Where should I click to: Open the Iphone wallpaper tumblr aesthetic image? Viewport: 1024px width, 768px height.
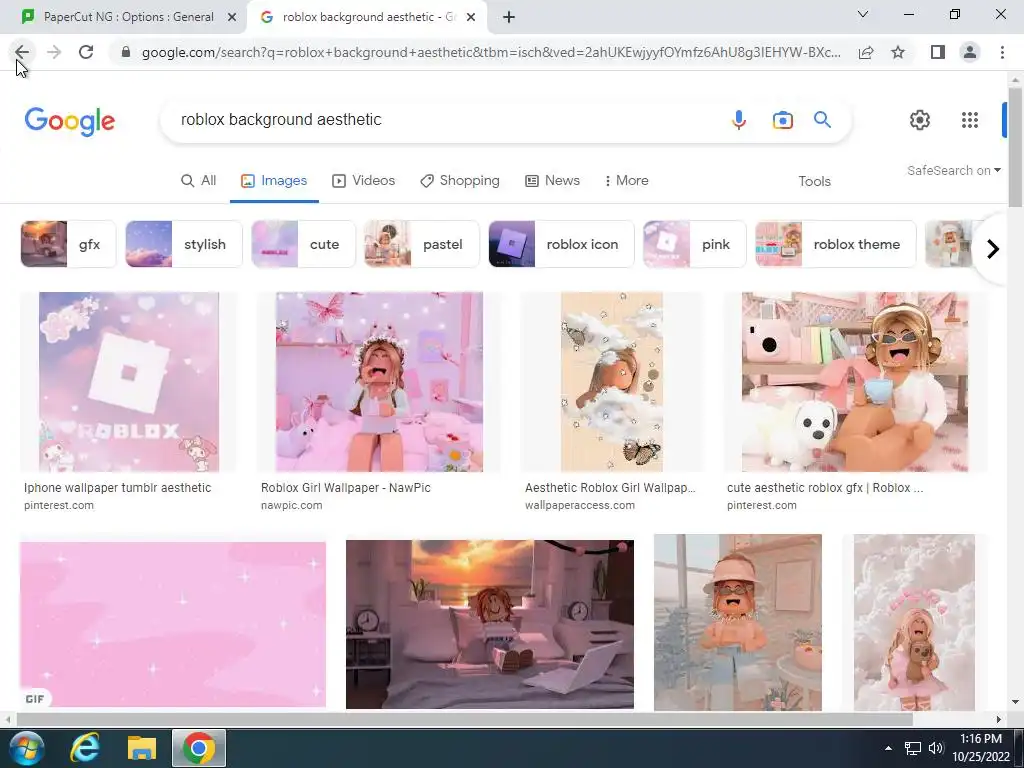129,382
